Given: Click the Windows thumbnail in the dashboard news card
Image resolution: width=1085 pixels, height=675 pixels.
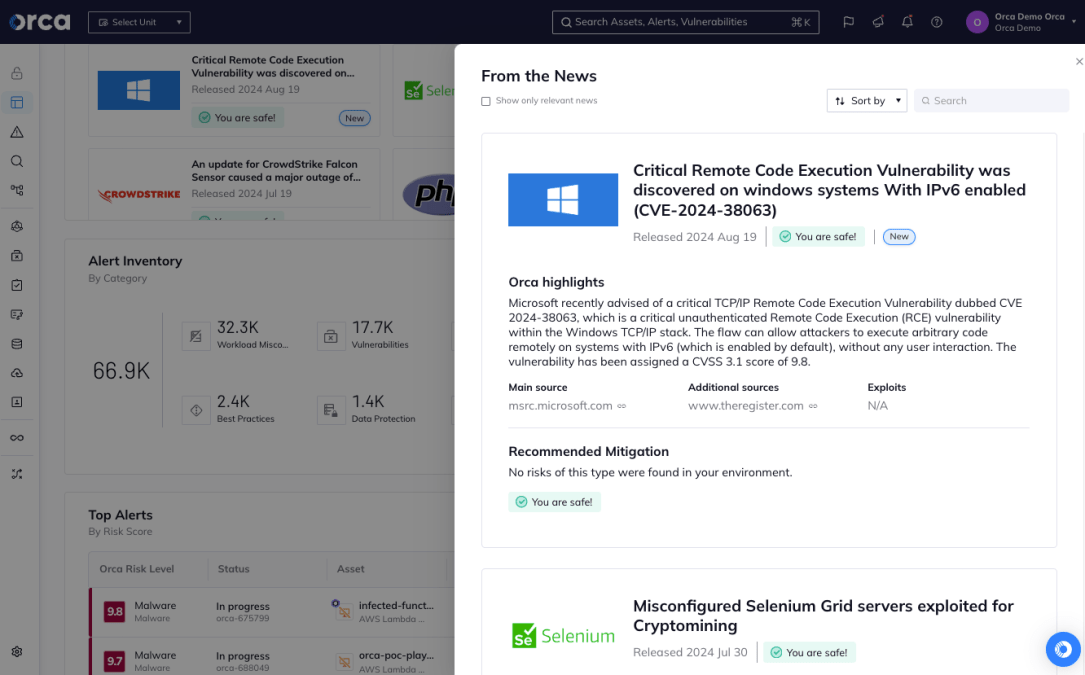Looking at the screenshot, I should [138, 90].
